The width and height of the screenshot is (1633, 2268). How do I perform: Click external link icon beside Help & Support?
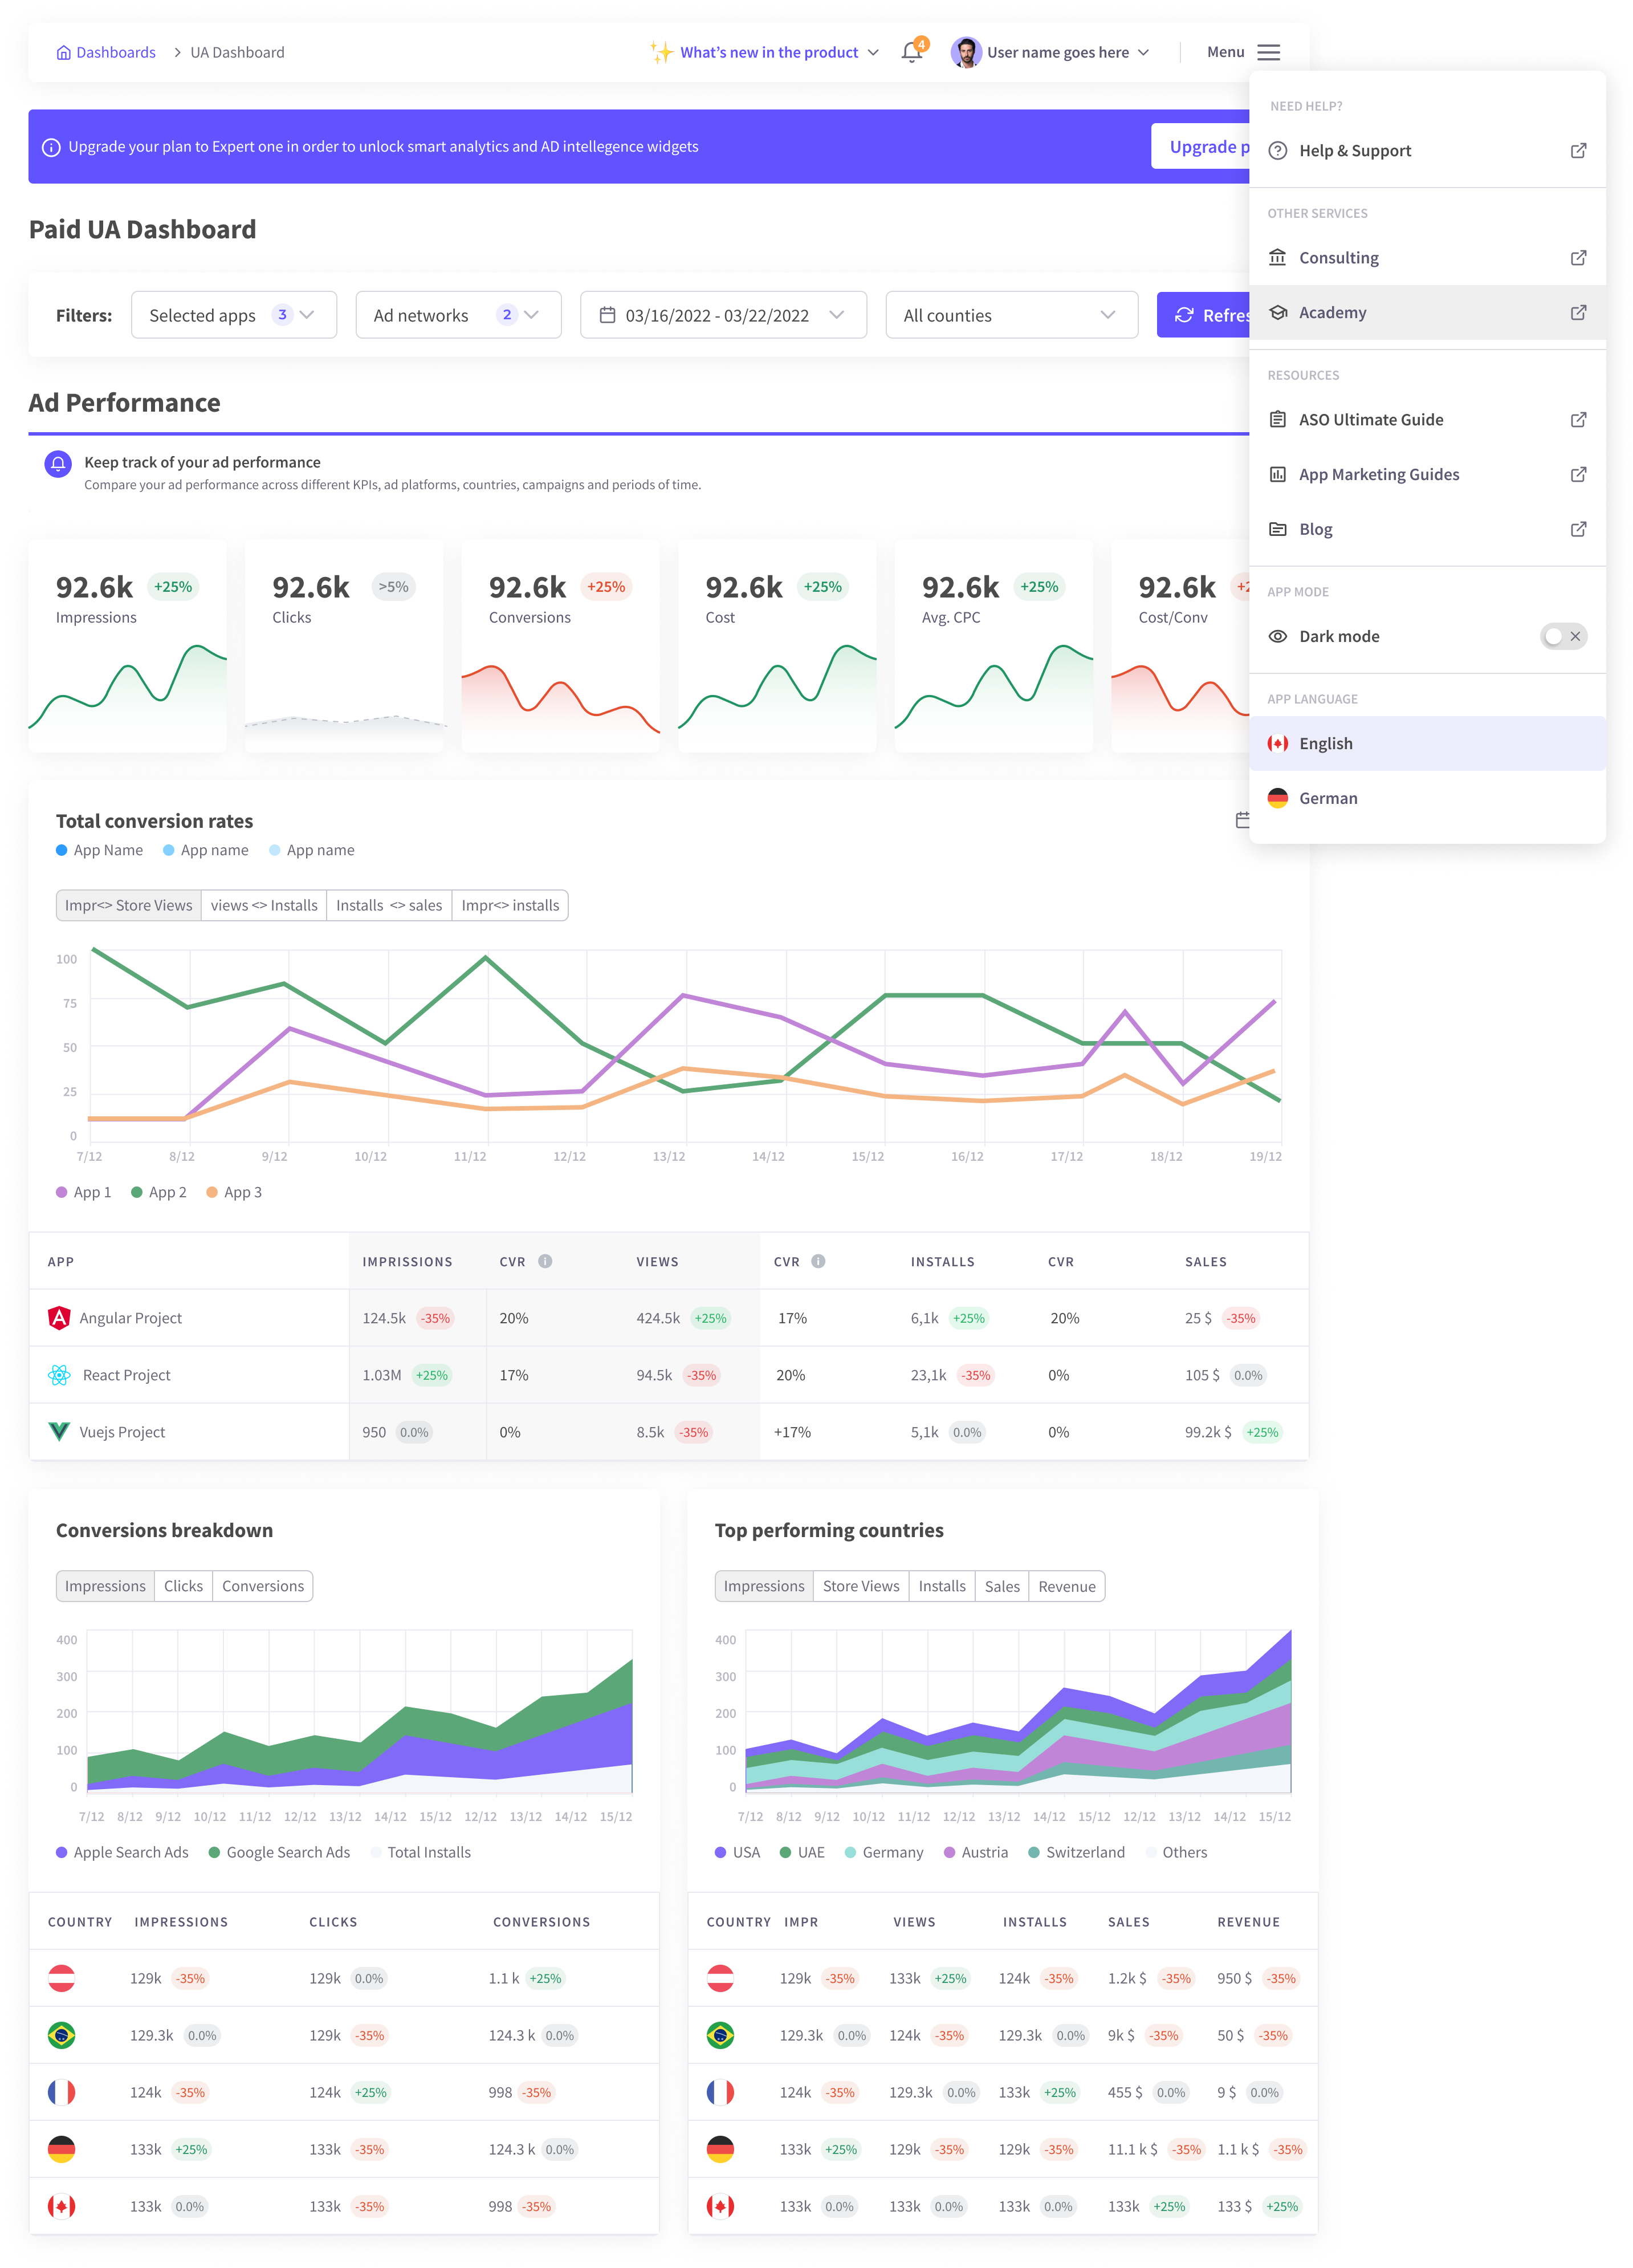1578,151
